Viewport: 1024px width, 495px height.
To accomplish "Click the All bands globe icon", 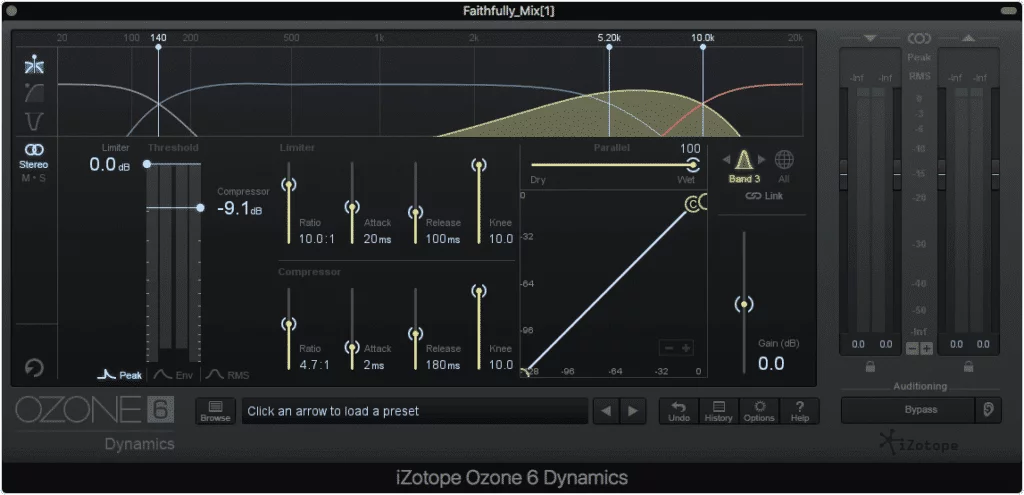I will 785,160.
